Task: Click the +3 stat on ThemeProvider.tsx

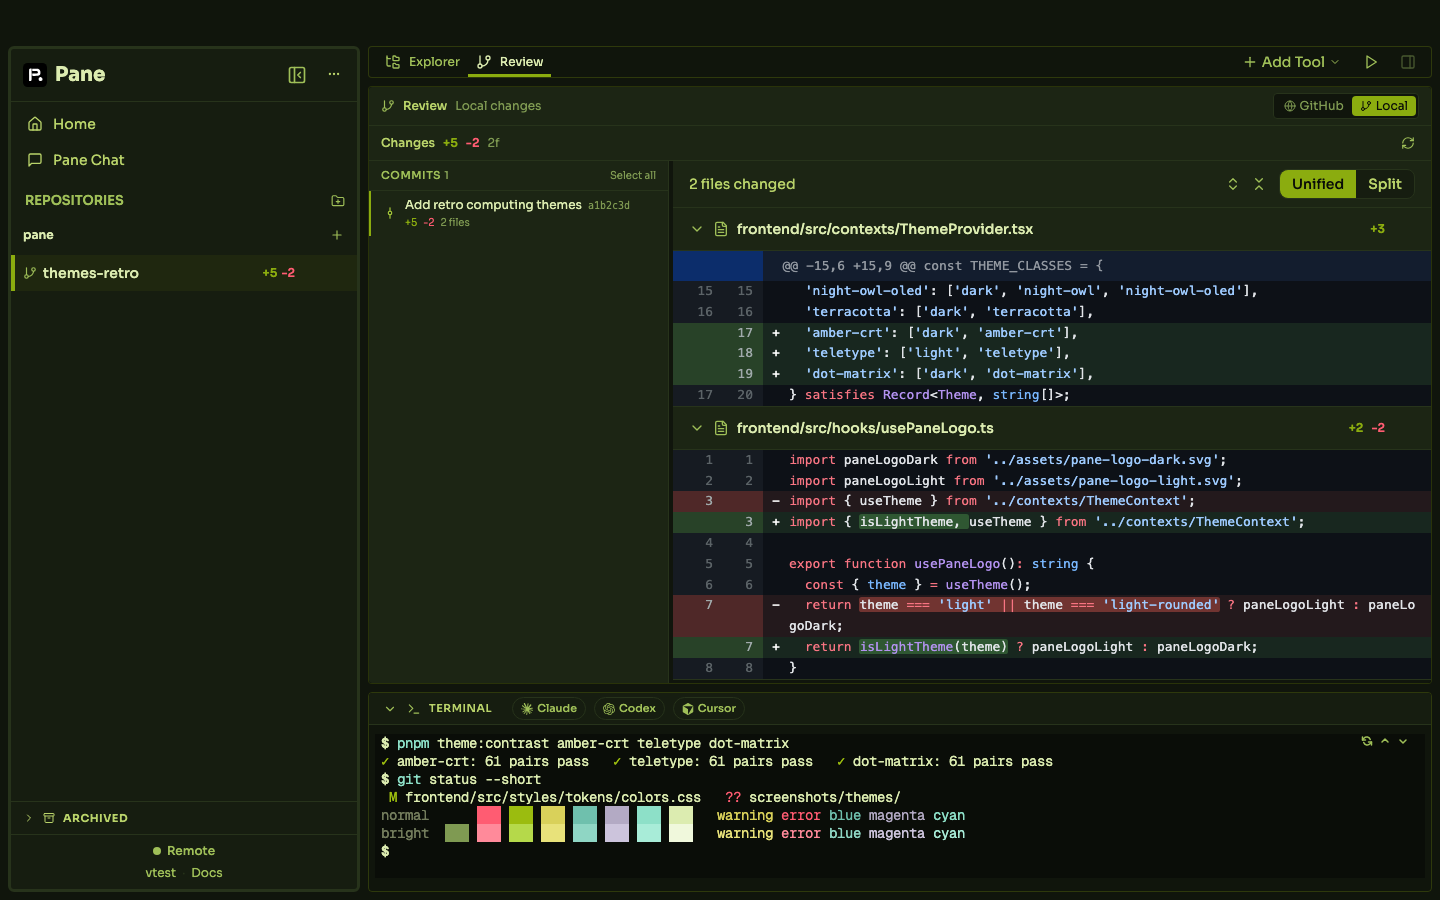Action: pos(1378,229)
